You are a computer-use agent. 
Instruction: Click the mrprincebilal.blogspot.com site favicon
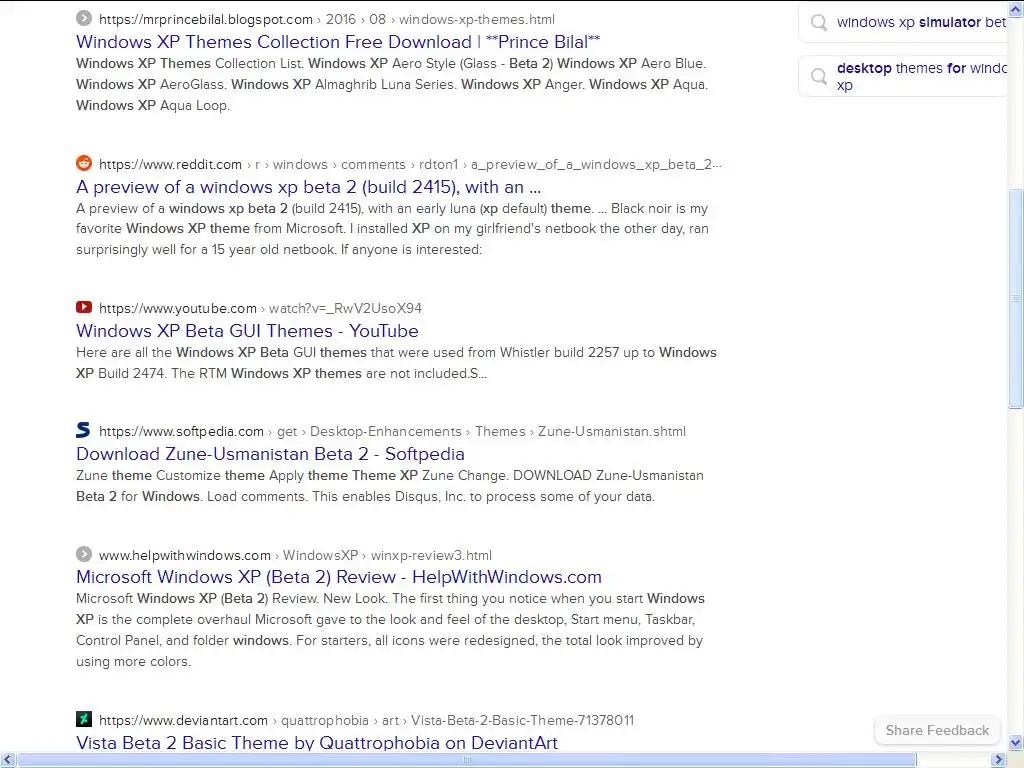pyautogui.click(x=84, y=18)
